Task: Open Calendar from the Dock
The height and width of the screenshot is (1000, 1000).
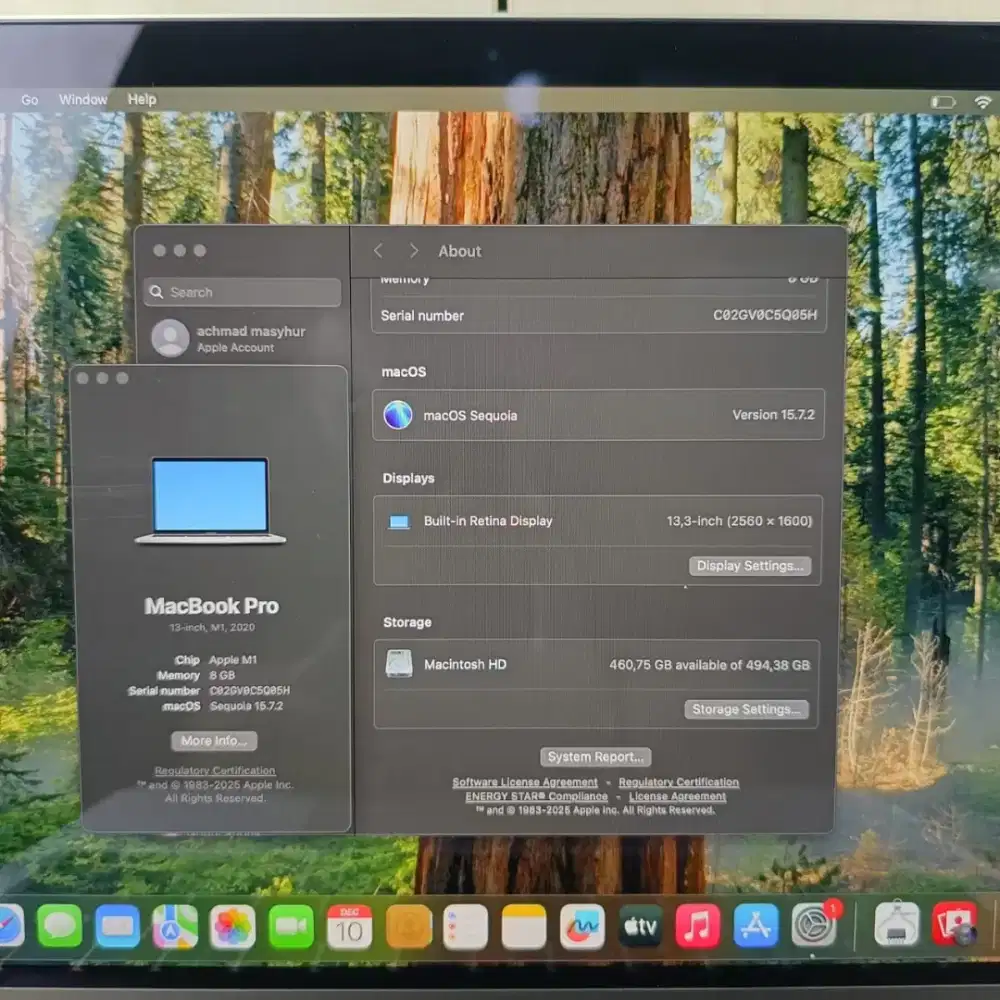Action: [348, 928]
